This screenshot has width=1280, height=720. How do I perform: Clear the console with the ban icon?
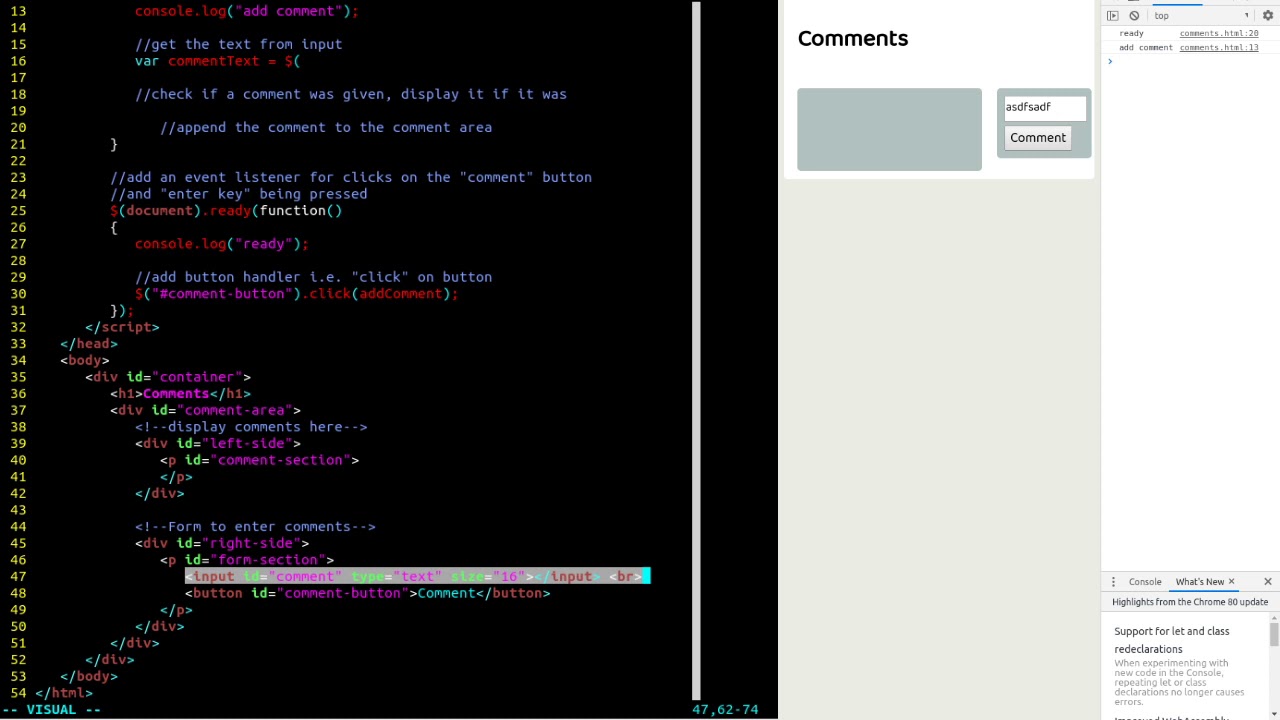(1134, 15)
